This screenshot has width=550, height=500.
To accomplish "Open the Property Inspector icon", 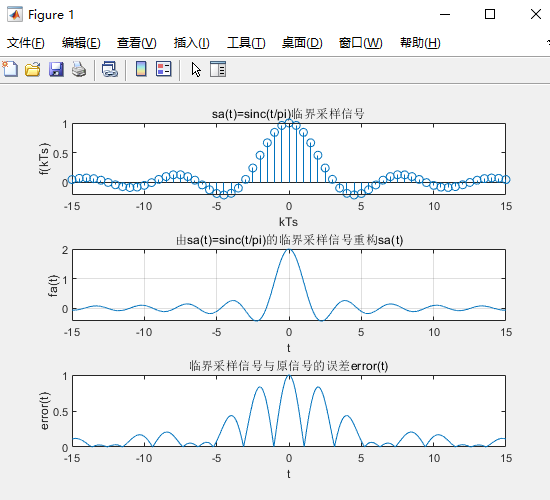I will 218,69.
